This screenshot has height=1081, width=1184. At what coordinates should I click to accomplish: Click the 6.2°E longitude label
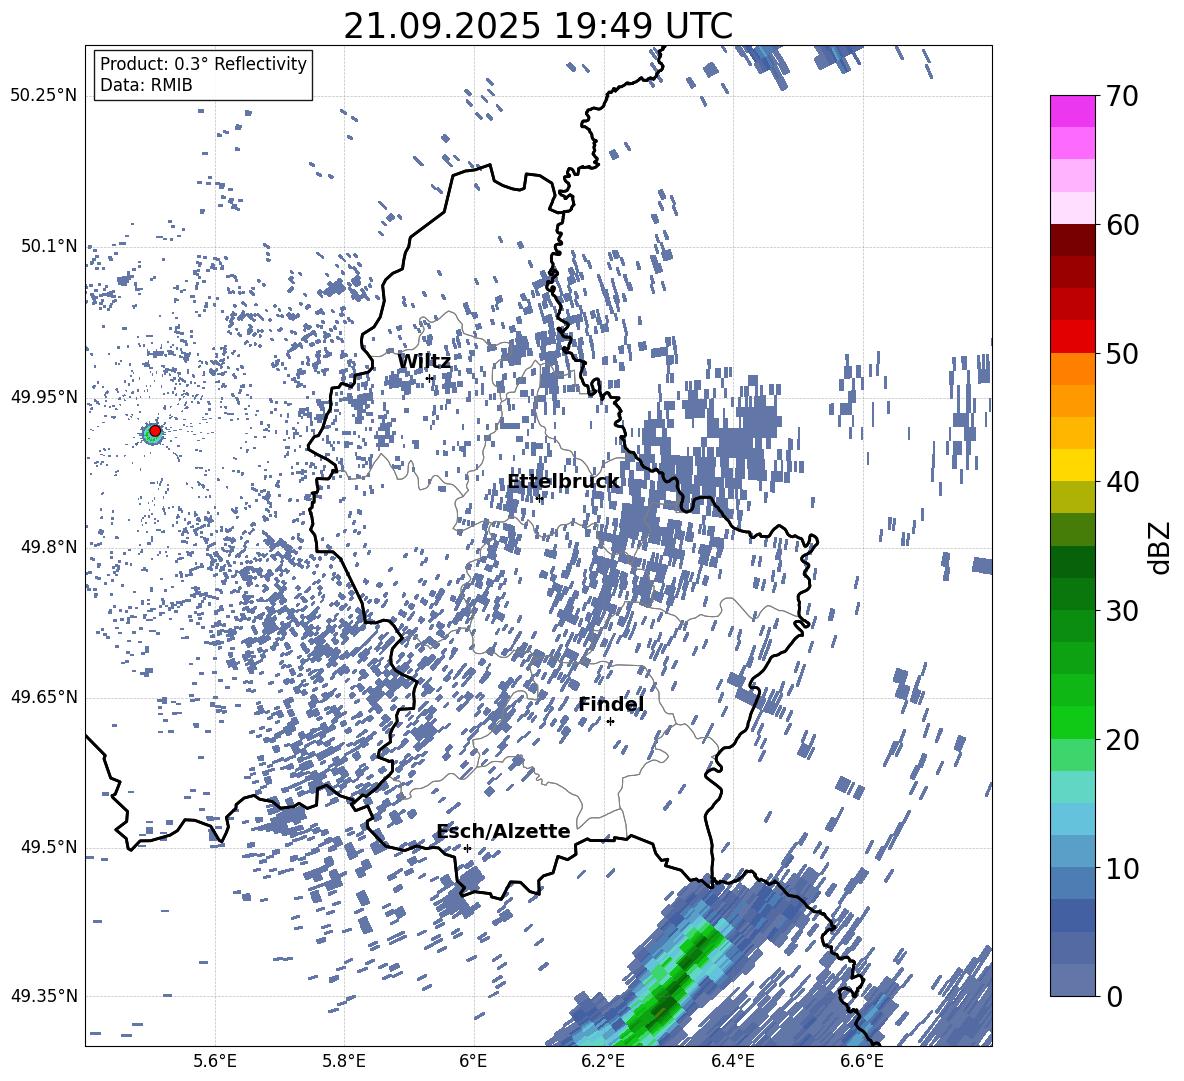pos(603,1061)
